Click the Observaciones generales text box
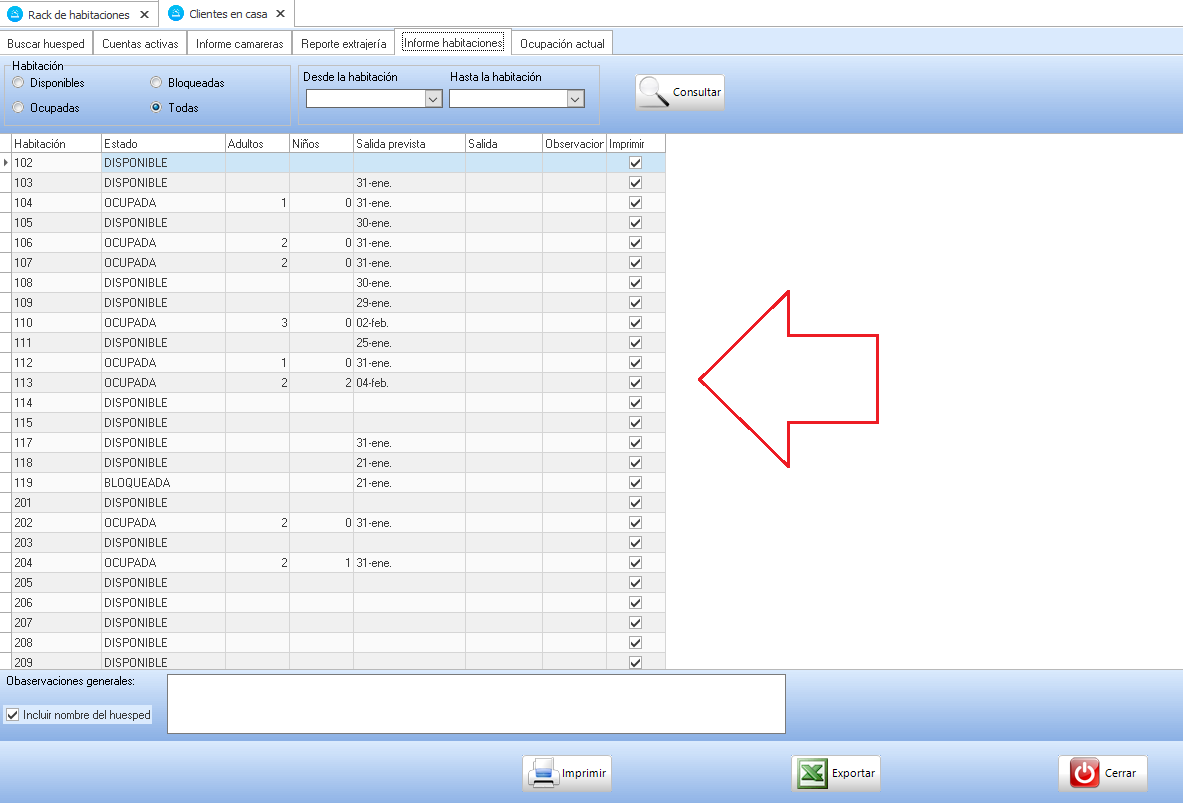 point(475,703)
